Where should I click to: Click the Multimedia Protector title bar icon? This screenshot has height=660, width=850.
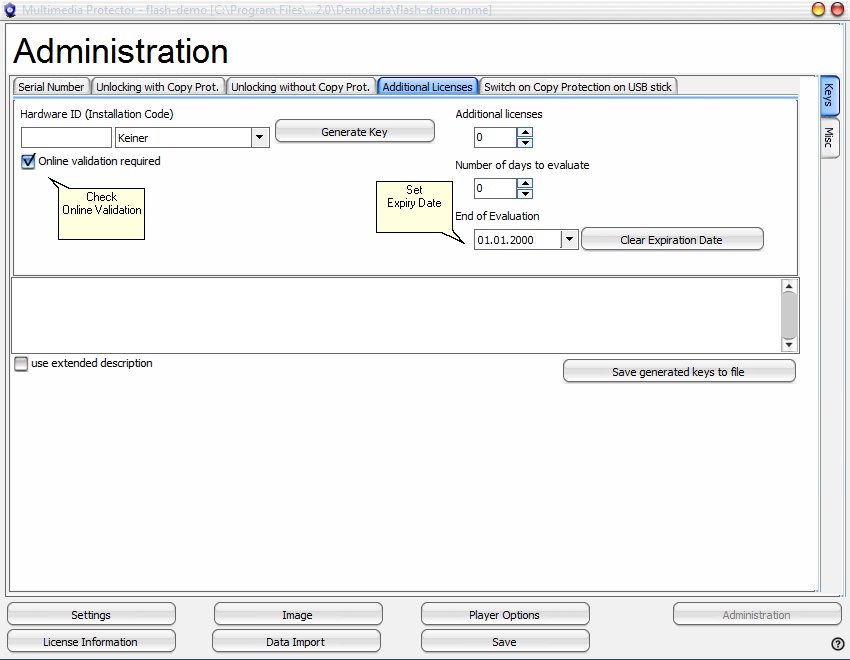point(11,10)
